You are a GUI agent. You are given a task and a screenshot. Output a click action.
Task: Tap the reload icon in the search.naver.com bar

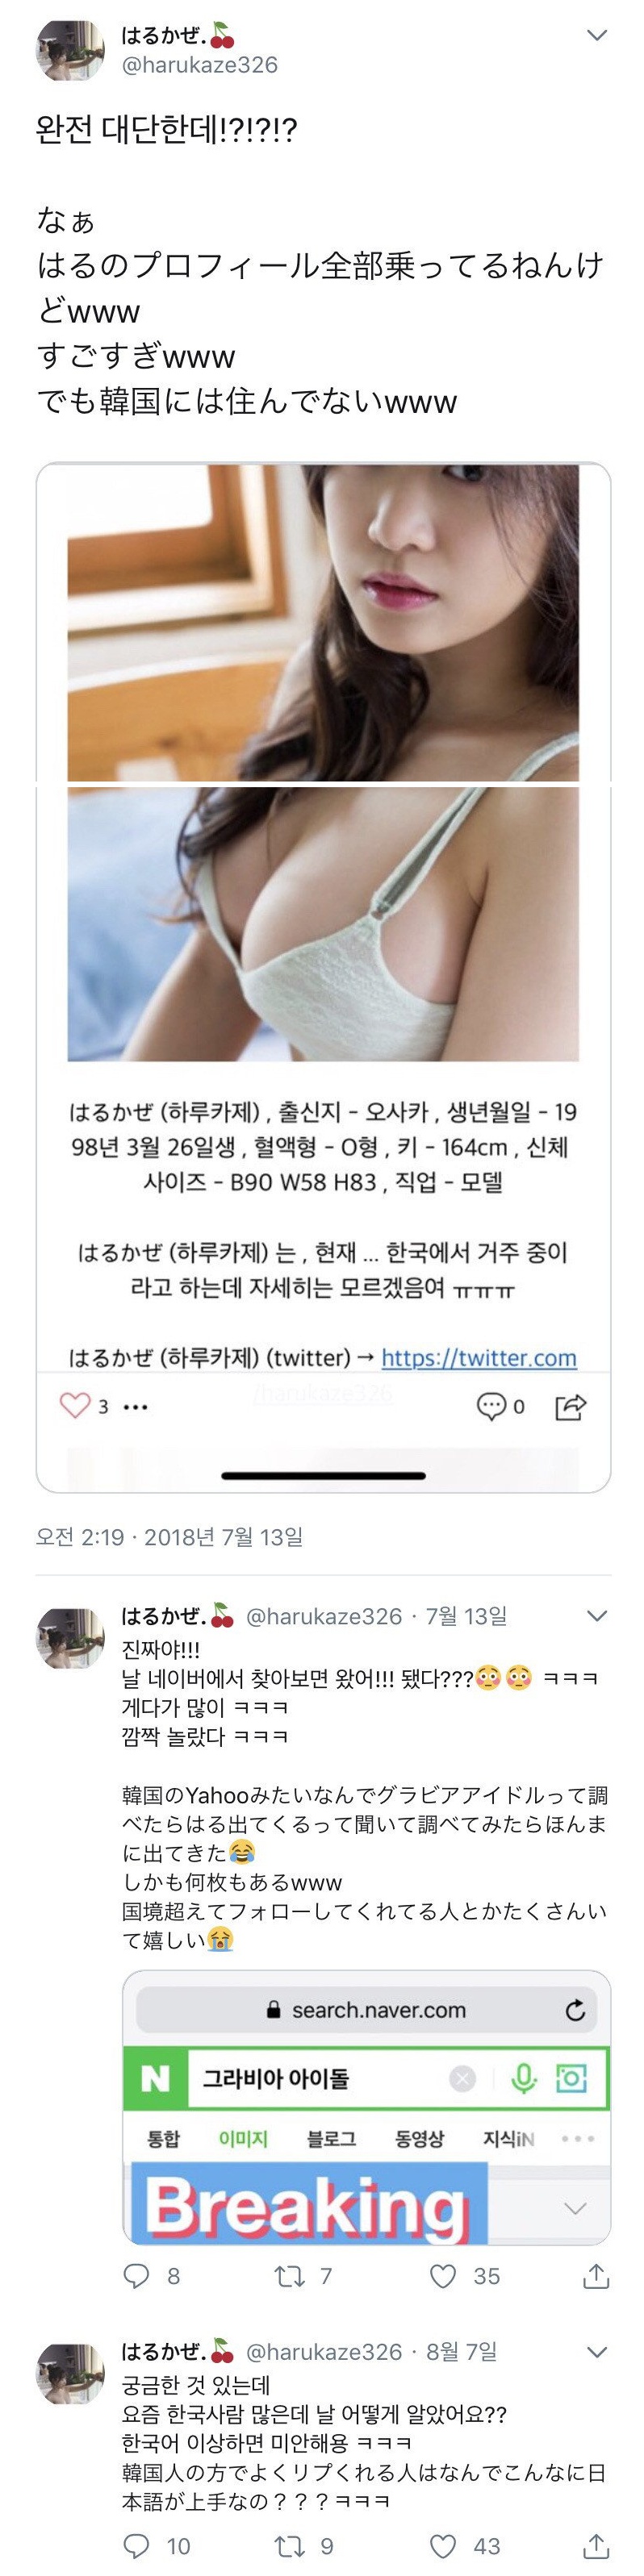[575, 2010]
